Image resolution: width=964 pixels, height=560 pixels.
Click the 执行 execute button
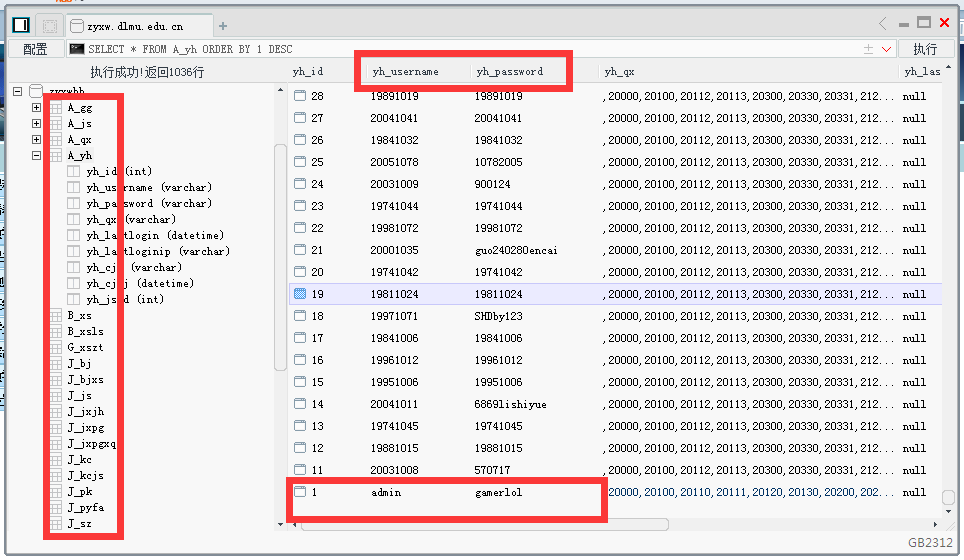coord(925,49)
